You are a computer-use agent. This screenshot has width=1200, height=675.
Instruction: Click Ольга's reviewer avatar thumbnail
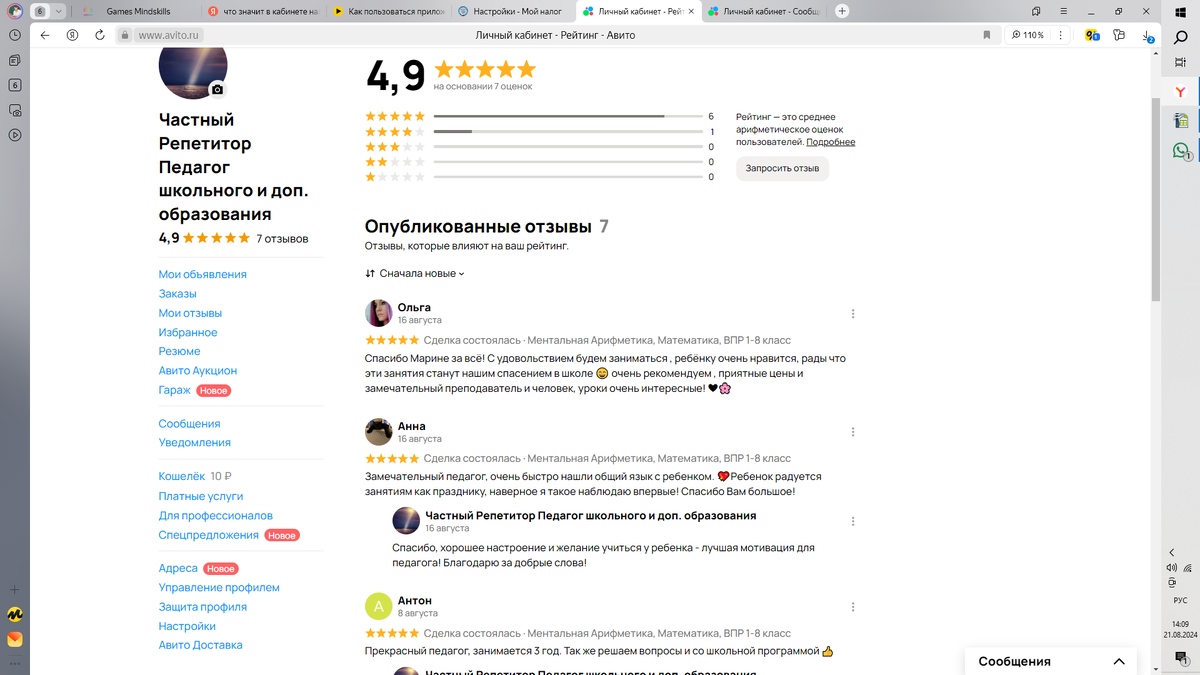(x=378, y=313)
